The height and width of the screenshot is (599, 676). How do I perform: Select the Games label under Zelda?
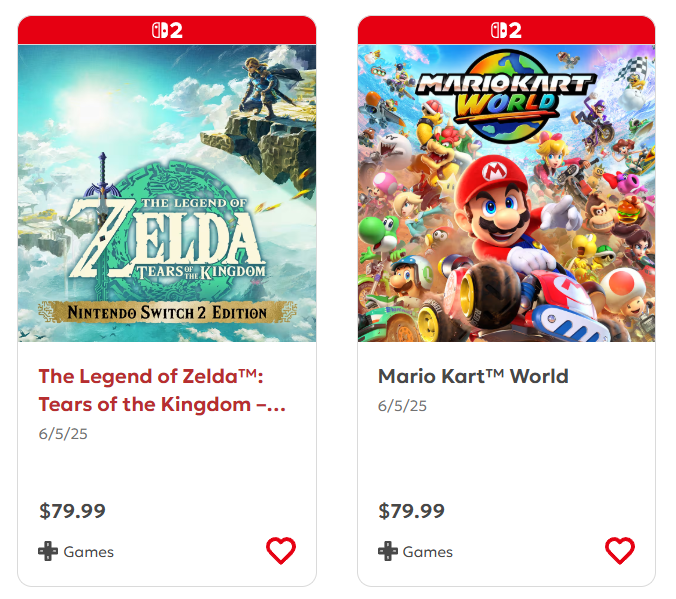click(x=88, y=552)
